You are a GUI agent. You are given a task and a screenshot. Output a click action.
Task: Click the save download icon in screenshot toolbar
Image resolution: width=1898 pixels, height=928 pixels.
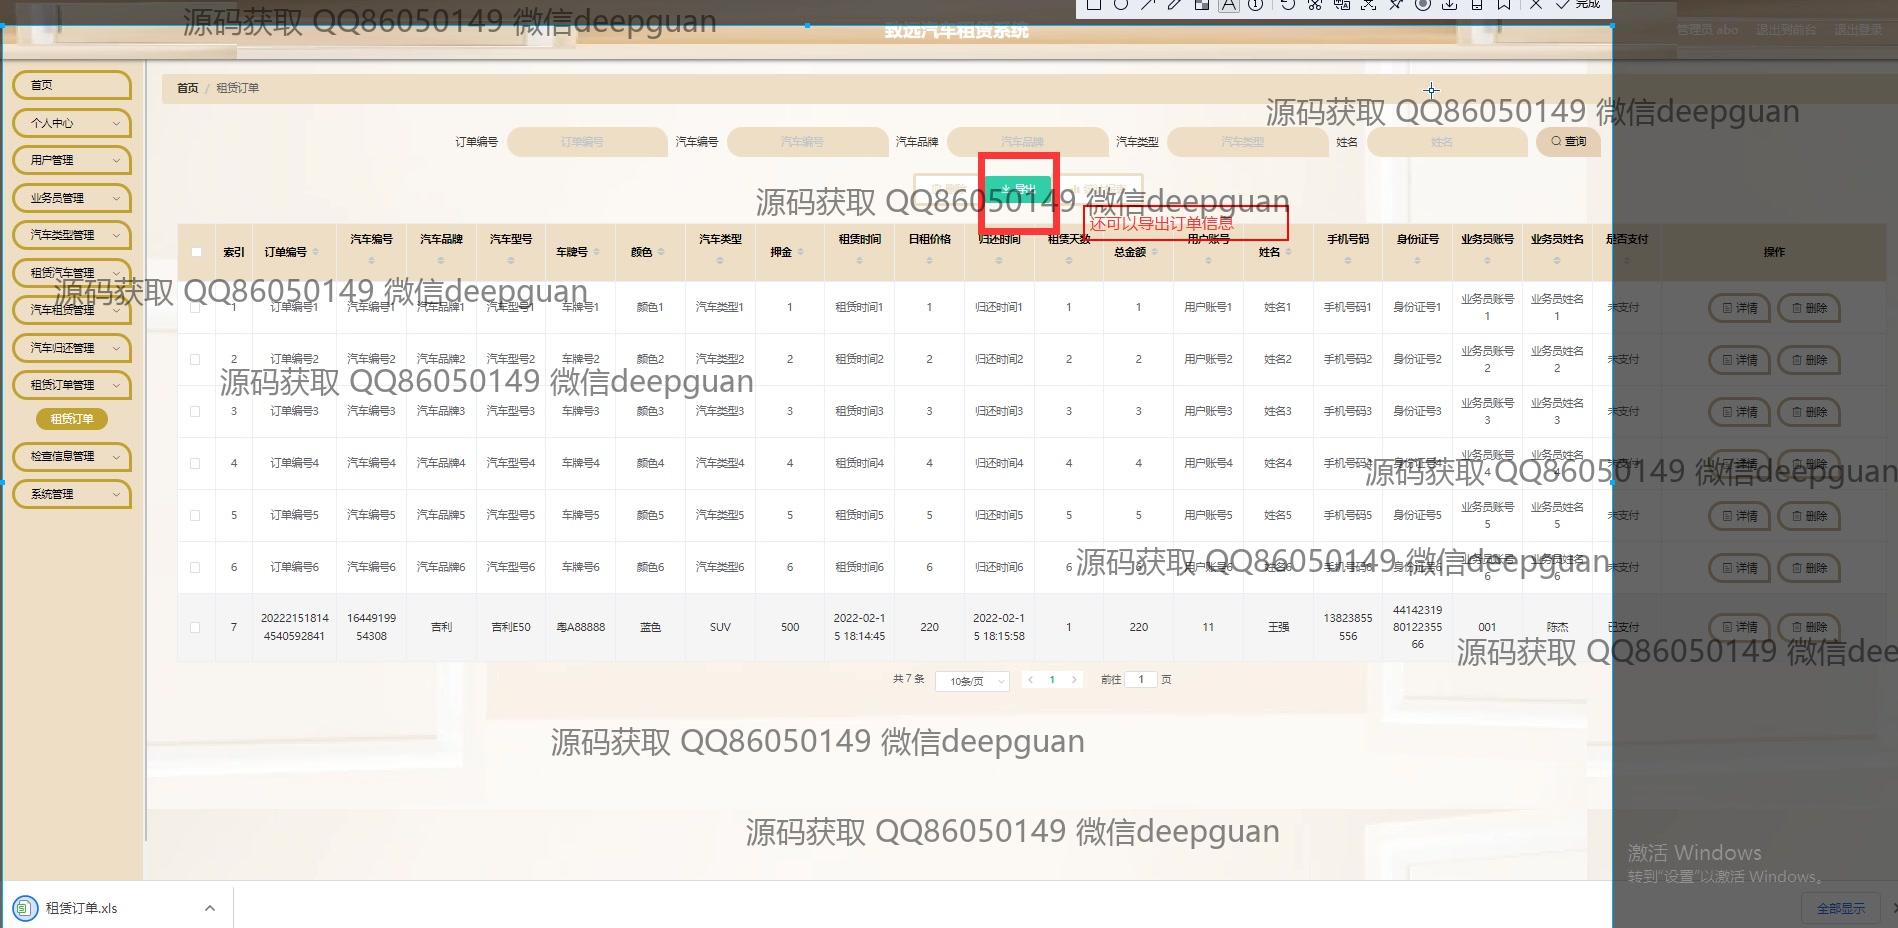coord(1449,5)
